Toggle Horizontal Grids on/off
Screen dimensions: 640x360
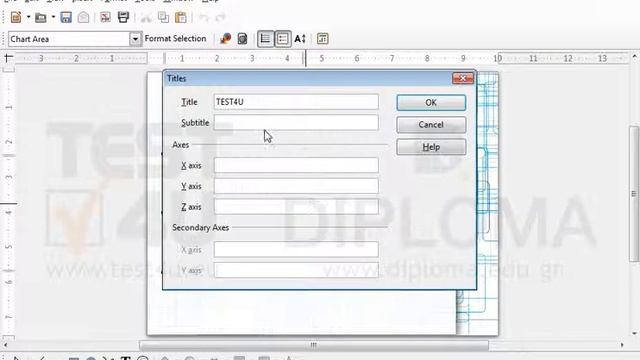(x=265, y=39)
